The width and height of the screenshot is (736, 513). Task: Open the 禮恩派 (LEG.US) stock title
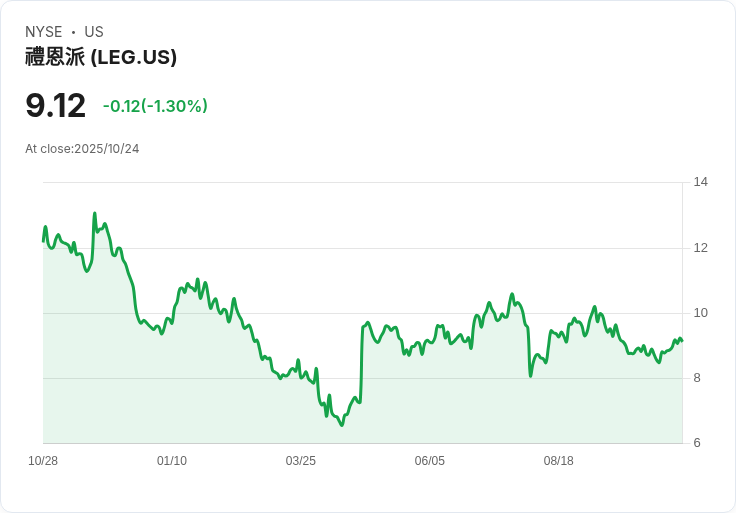pyautogui.click(x=101, y=57)
